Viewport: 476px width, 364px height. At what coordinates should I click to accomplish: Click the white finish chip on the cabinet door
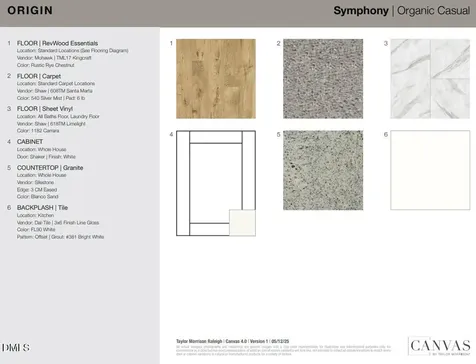pos(242,223)
